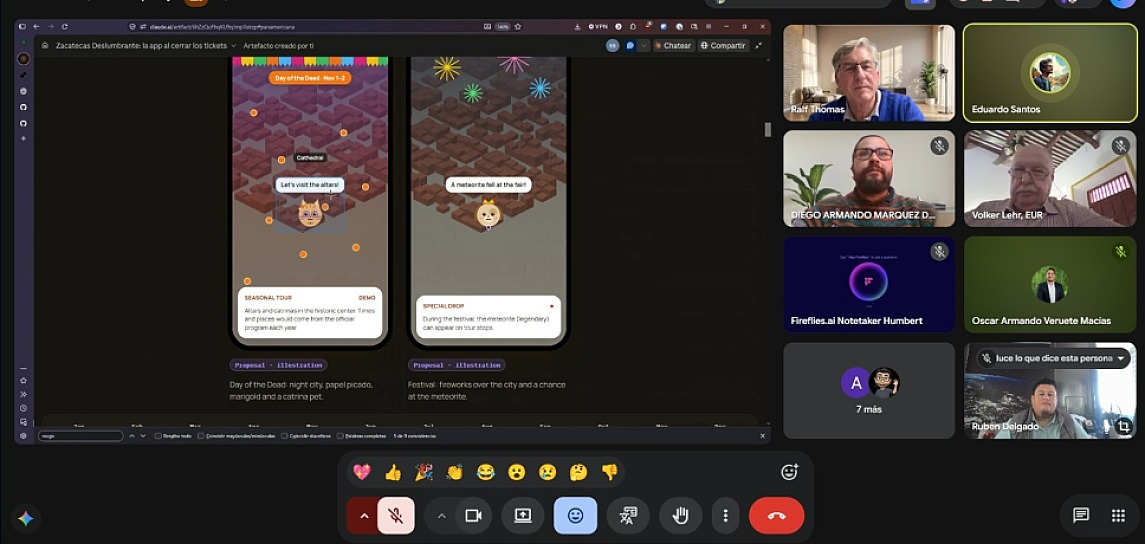Send the thinking face reaction
Image resolution: width=1145 pixels, height=544 pixels.
[578, 472]
